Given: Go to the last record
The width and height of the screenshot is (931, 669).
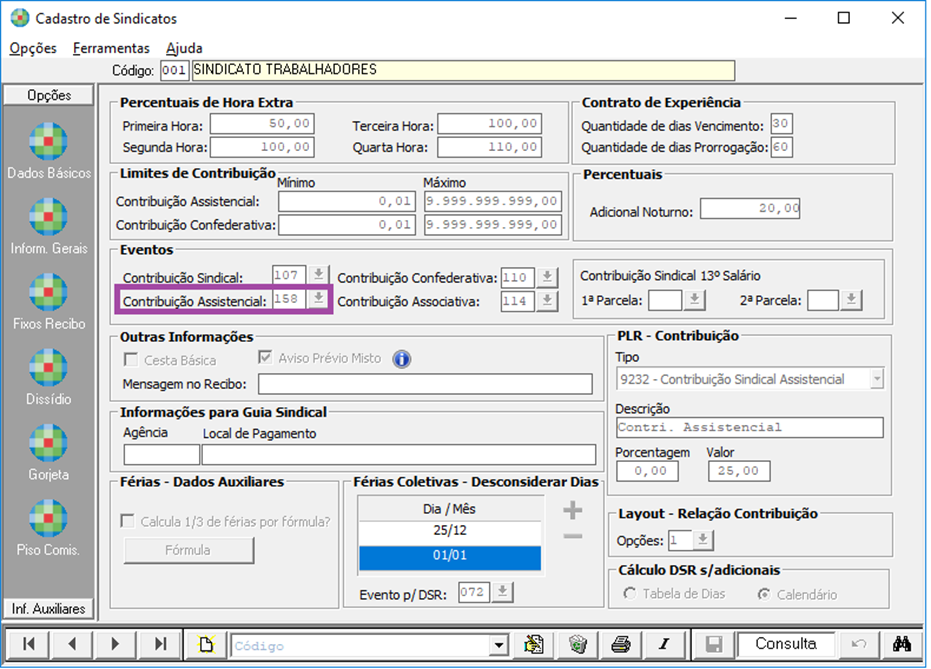Looking at the screenshot, I should 160,644.
